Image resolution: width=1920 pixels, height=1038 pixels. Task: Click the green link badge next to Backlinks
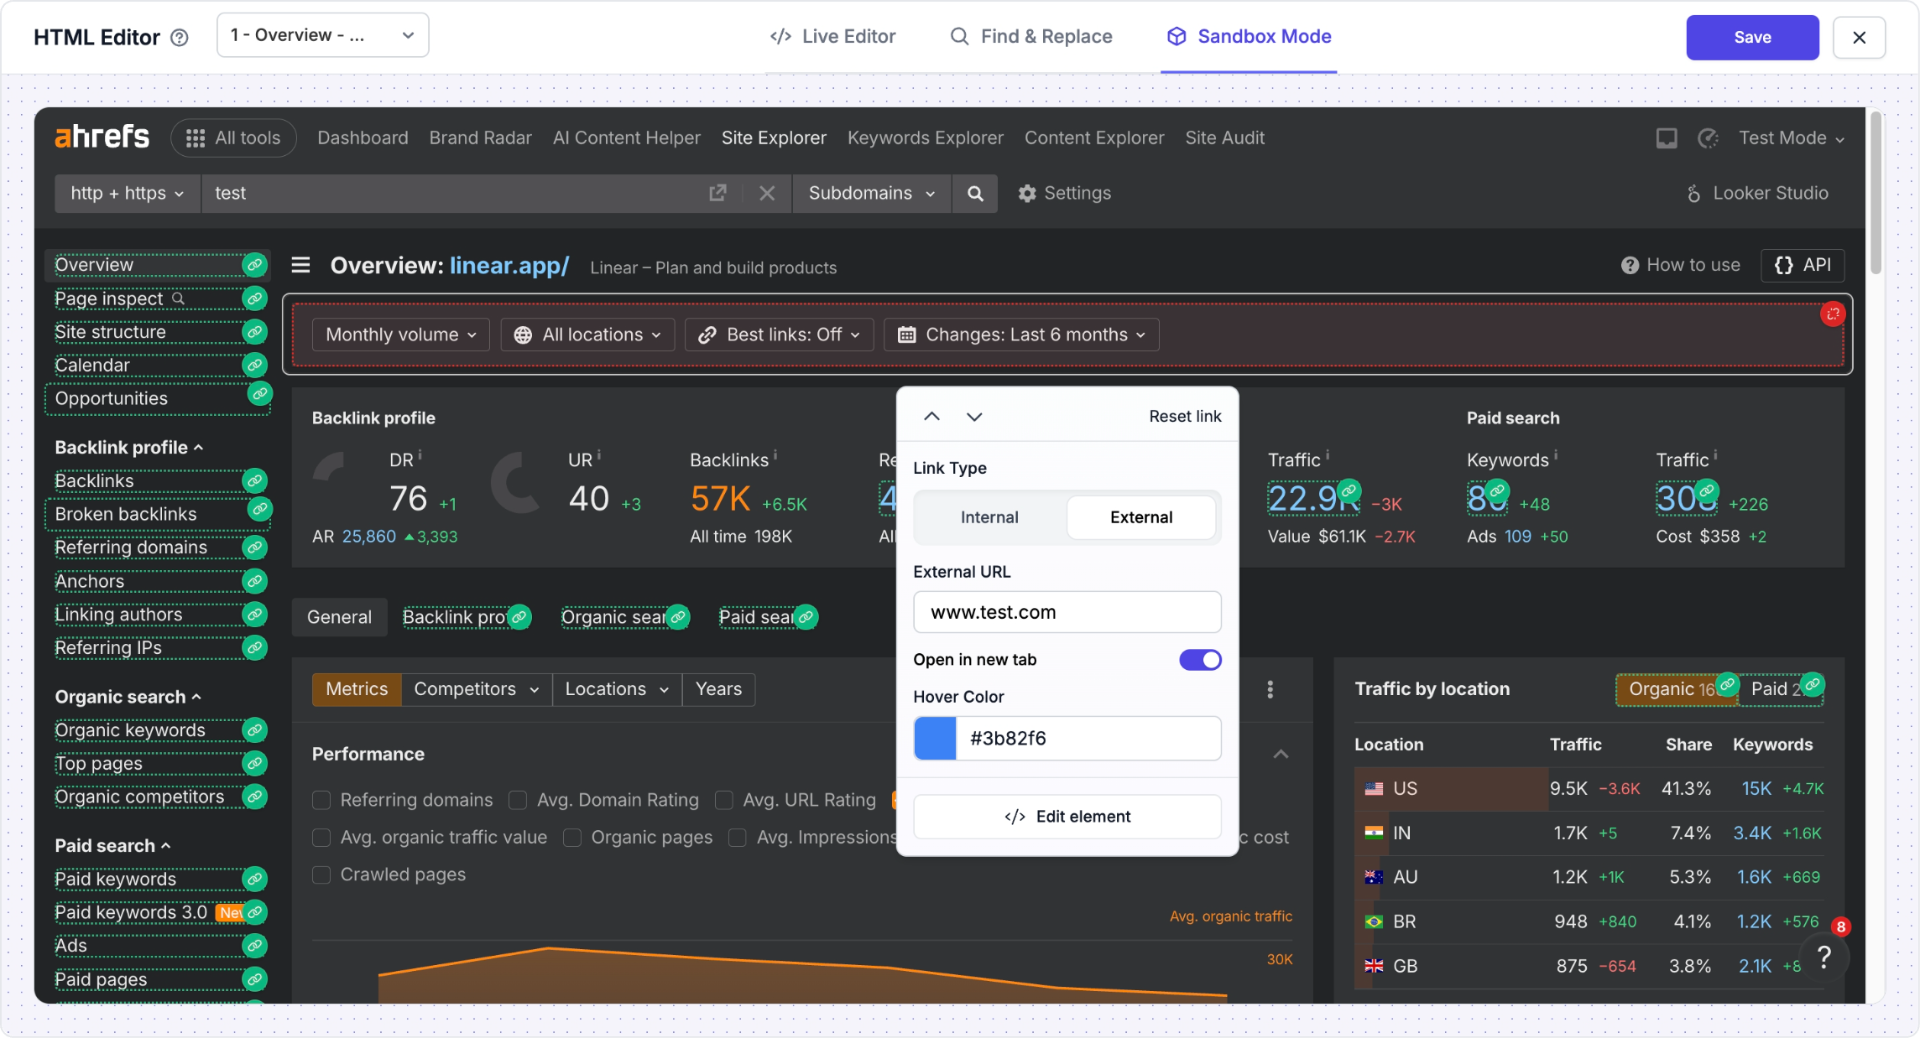[x=255, y=481]
